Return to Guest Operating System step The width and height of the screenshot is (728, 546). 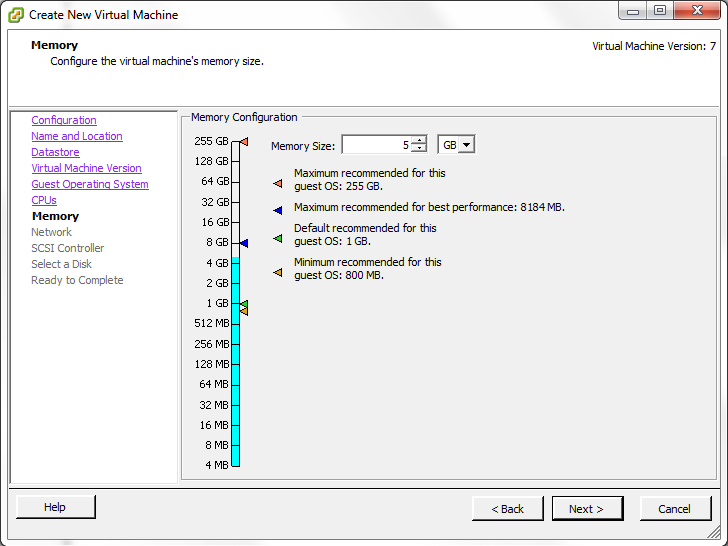coord(90,184)
